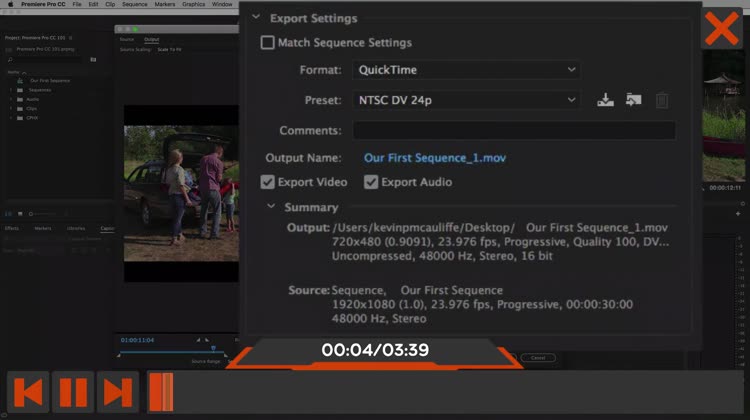Close the video overlay with orange X
This screenshot has height=420, width=750.
click(x=720, y=29)
